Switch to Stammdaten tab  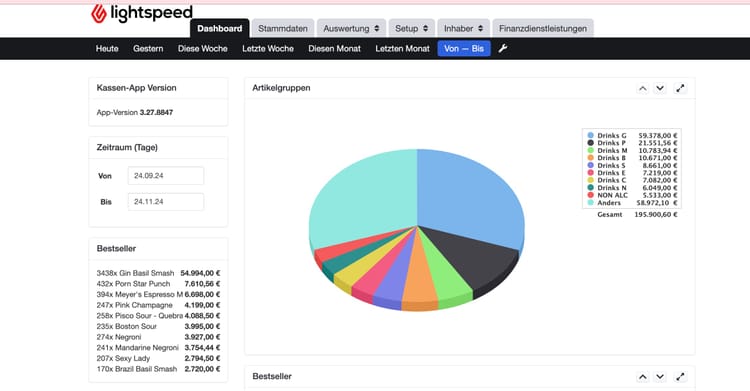click(x=283, y=28)
